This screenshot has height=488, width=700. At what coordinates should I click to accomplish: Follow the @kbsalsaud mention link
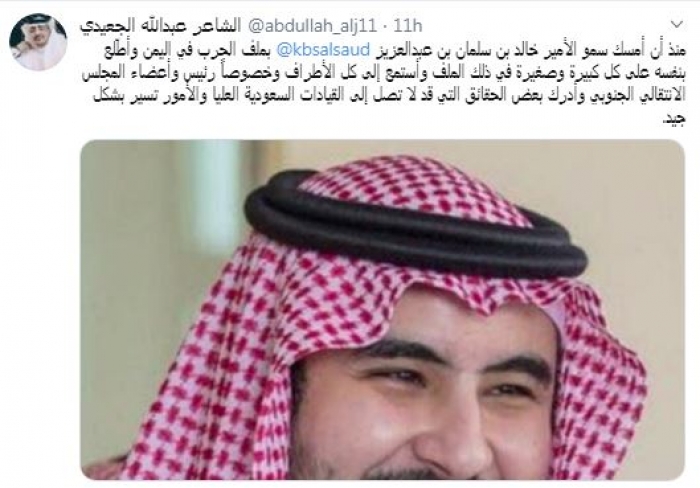(x=324, y=50)
